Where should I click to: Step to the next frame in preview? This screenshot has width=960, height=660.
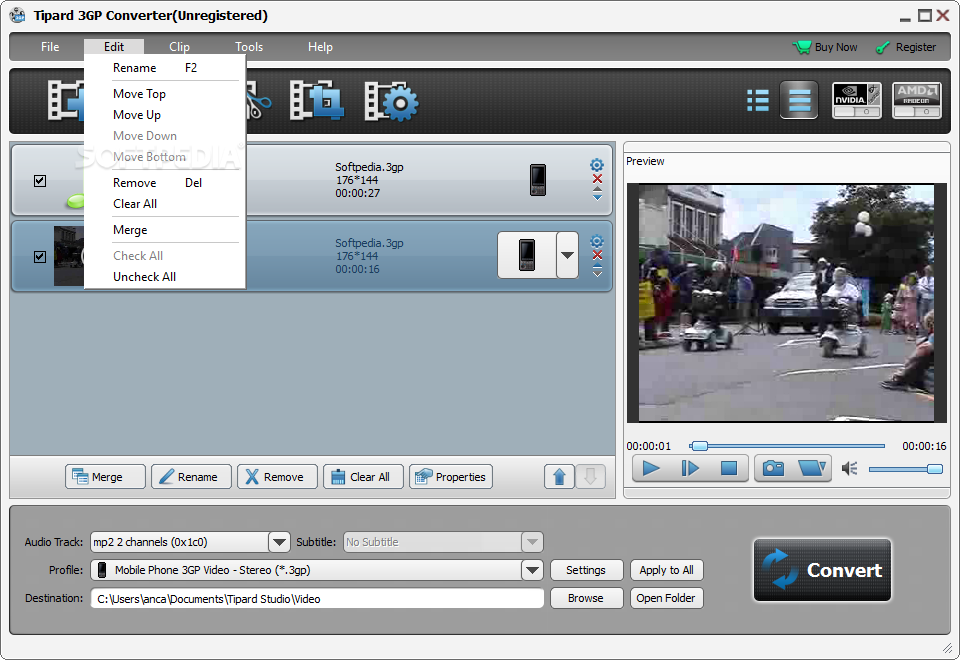tap(690, 468)
